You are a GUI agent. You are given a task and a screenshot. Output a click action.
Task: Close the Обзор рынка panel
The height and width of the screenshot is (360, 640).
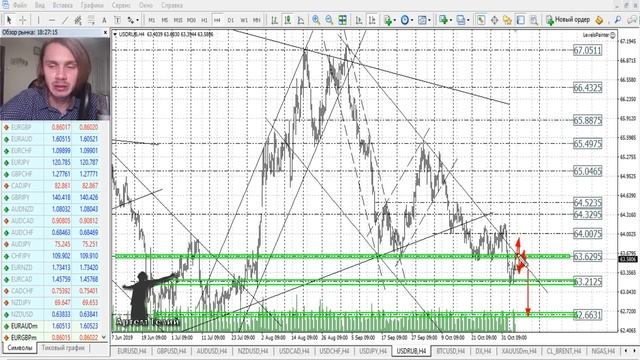[x=105, y=32]
